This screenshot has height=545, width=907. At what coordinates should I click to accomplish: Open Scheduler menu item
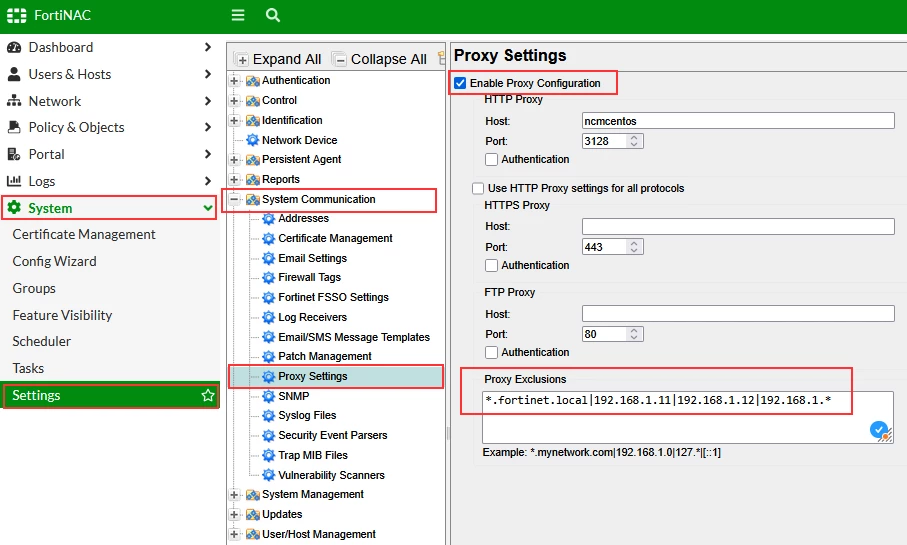[x=42, y=341]
